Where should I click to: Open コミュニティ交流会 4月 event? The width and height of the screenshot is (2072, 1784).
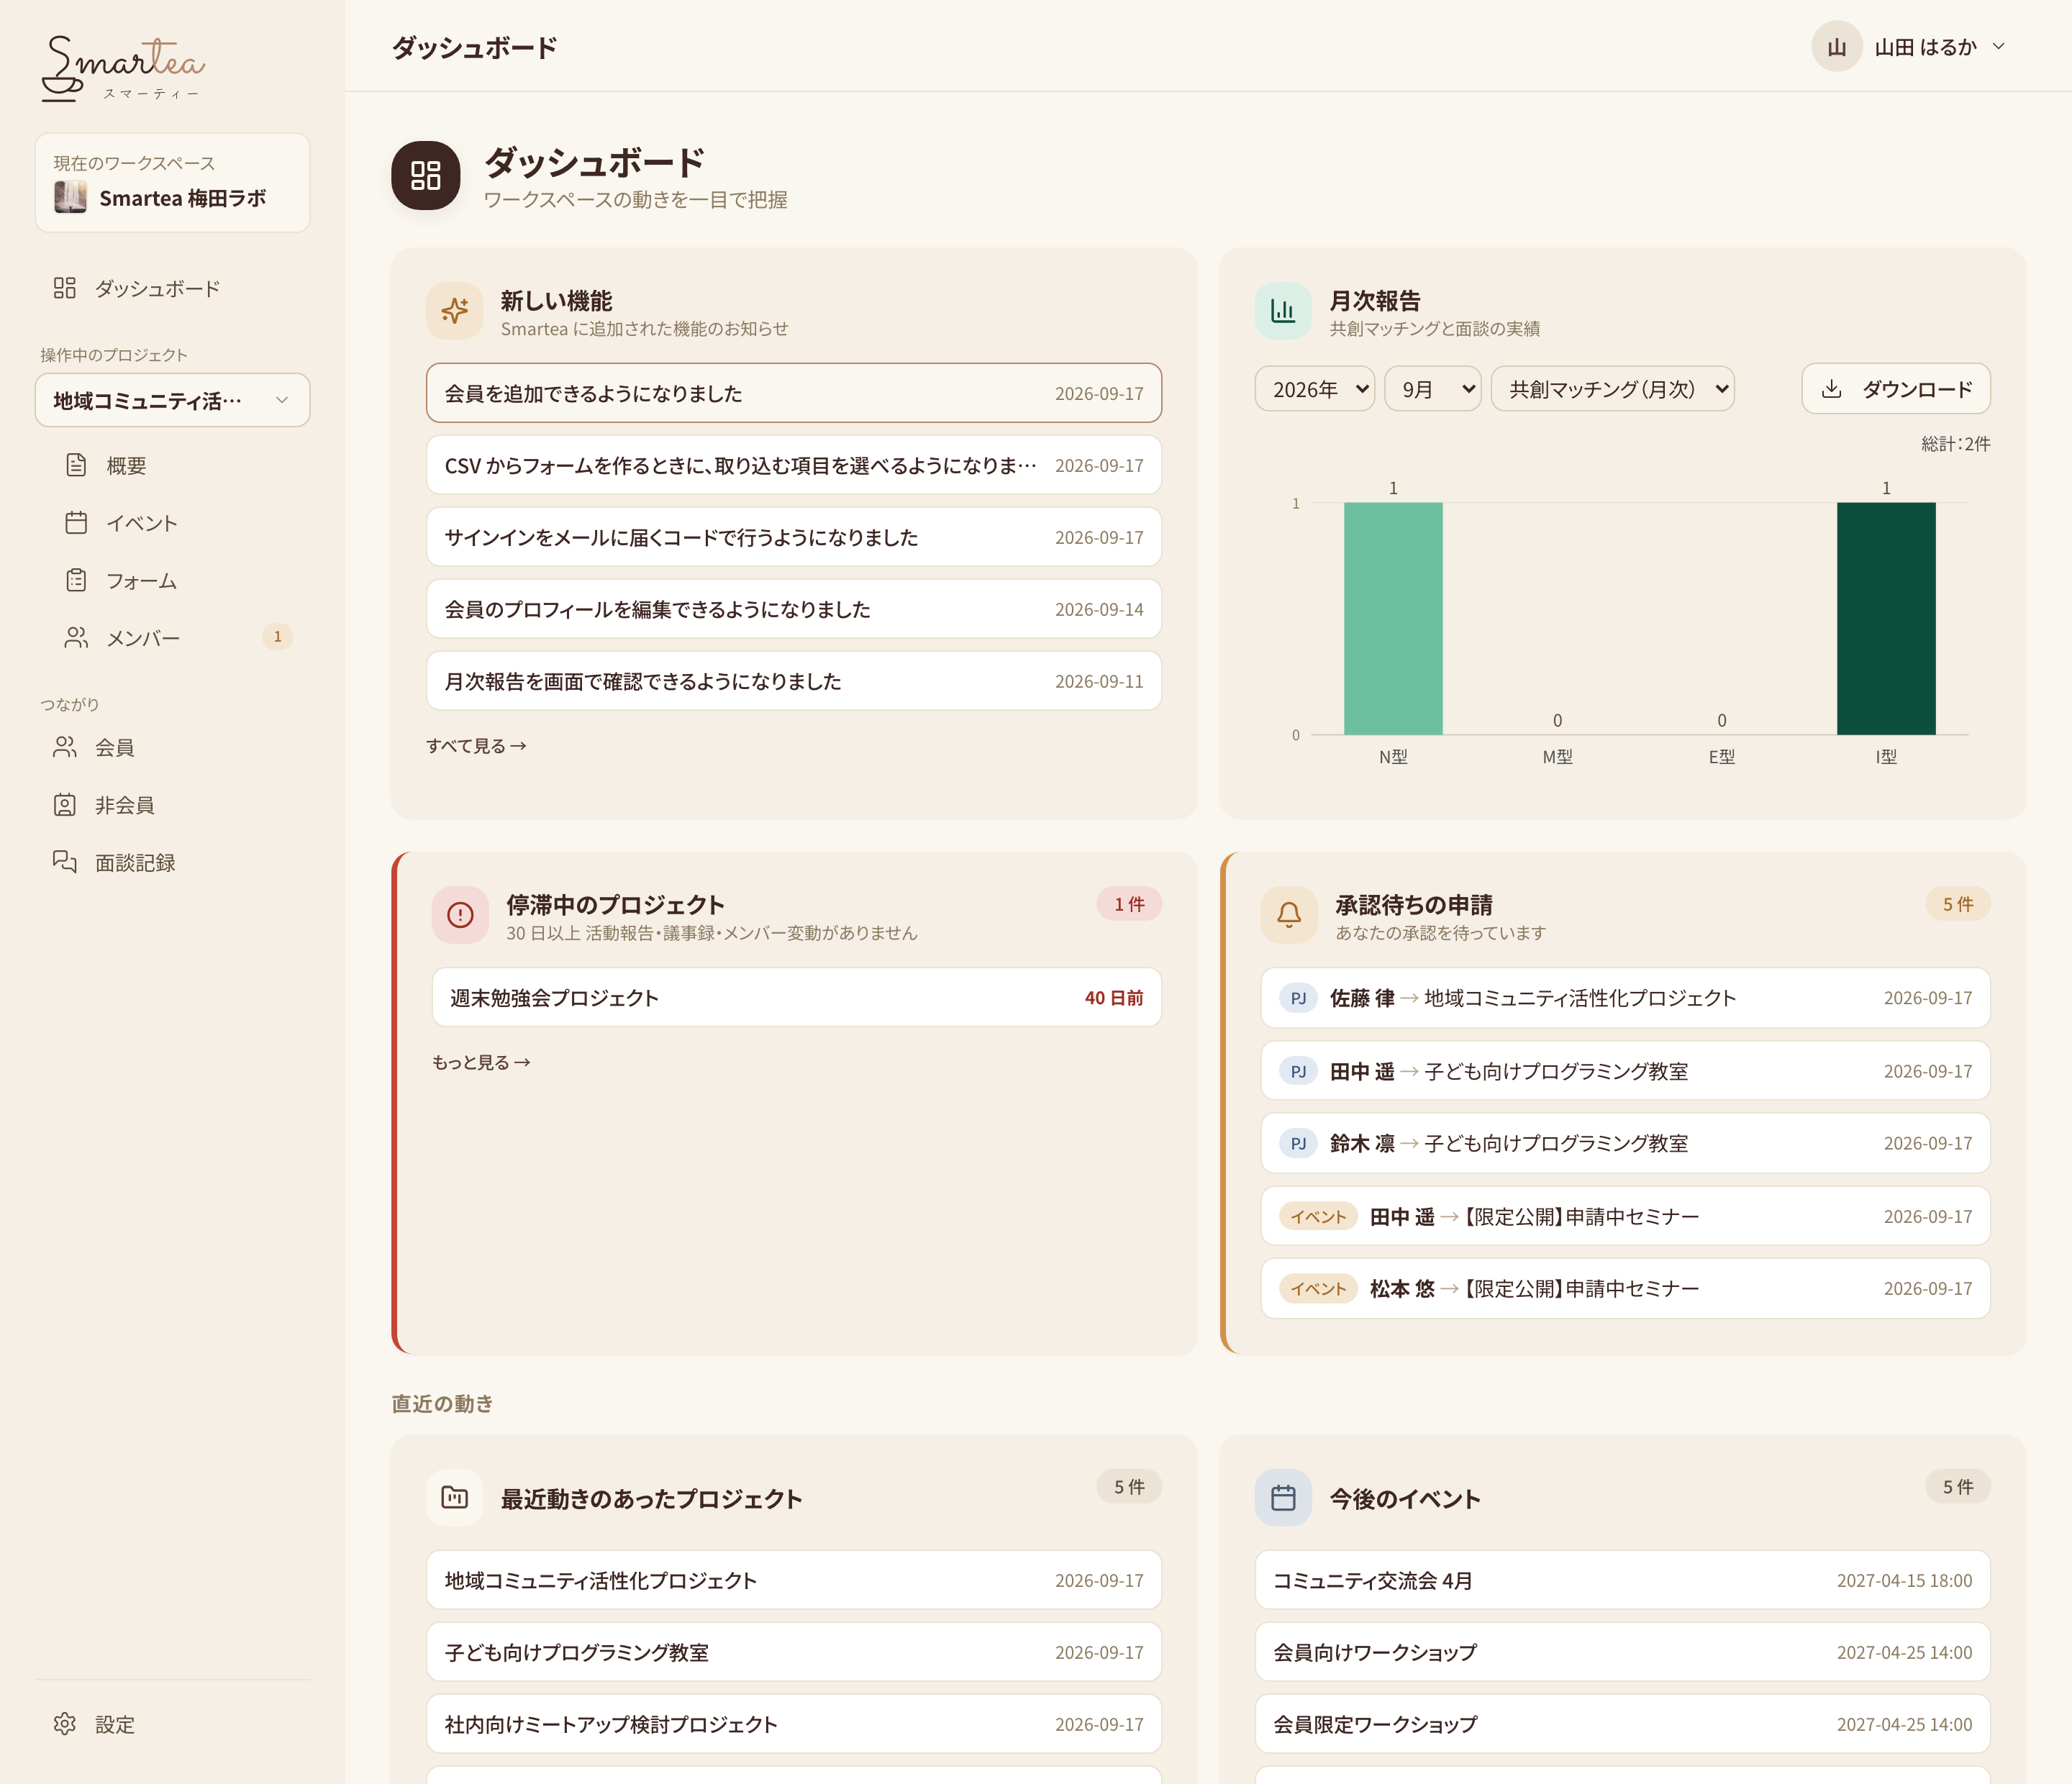(x=1622, y=1580)
